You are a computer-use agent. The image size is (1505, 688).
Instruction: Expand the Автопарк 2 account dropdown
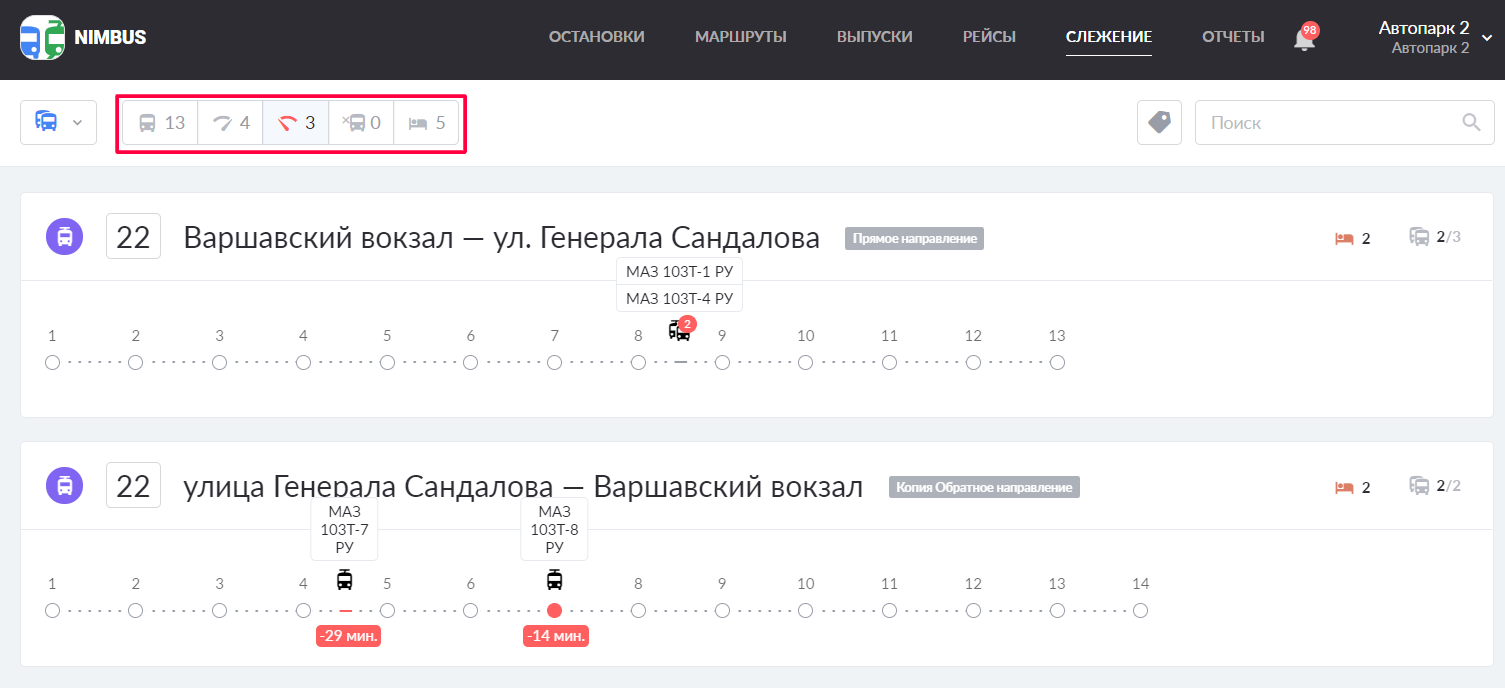click(1432, 36)
